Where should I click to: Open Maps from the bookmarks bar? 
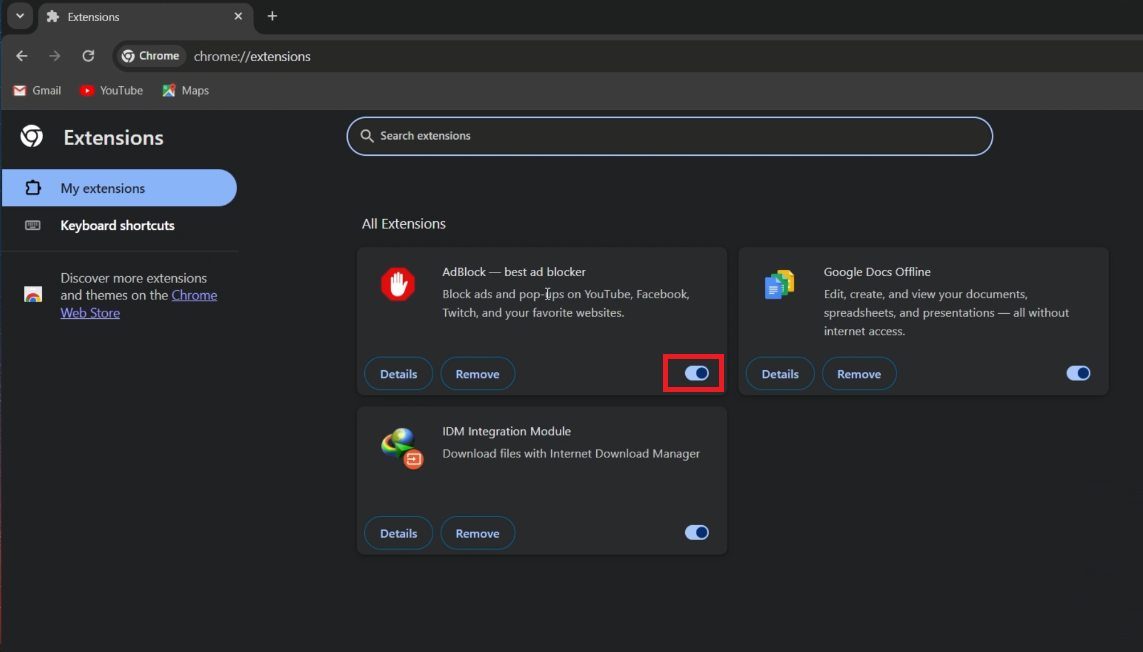pos(185,90)
